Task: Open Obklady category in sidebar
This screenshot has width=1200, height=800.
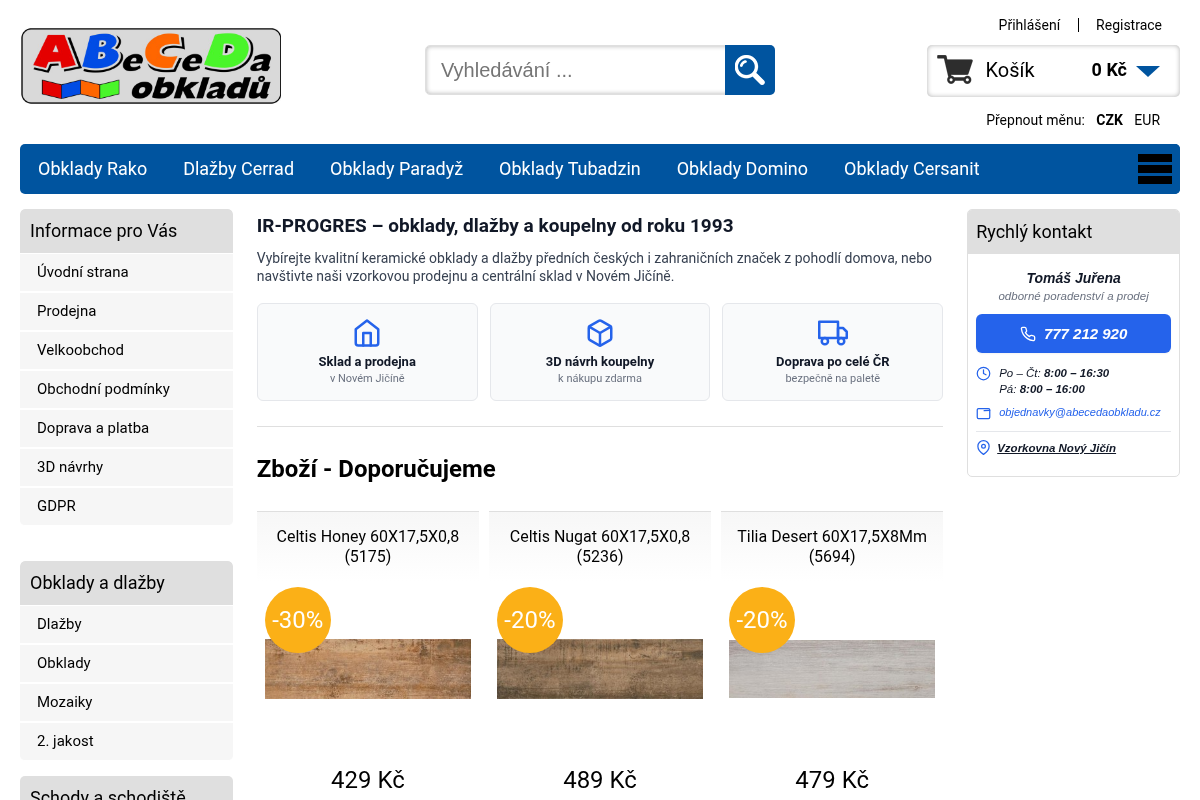Action: coord(126,663)
